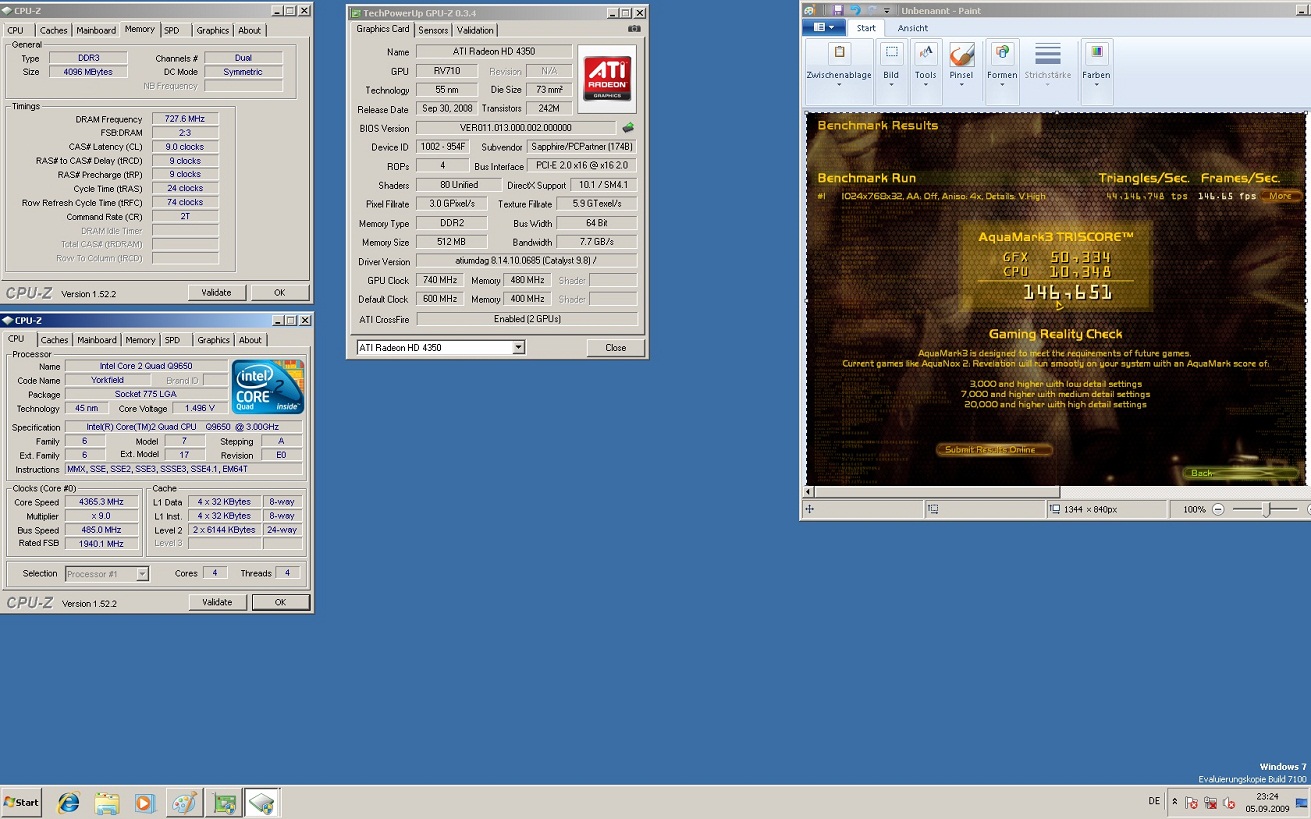Click OK in the Memory CPU-Z window
The width and height of the screenshot is (1311, 819).
280,293
